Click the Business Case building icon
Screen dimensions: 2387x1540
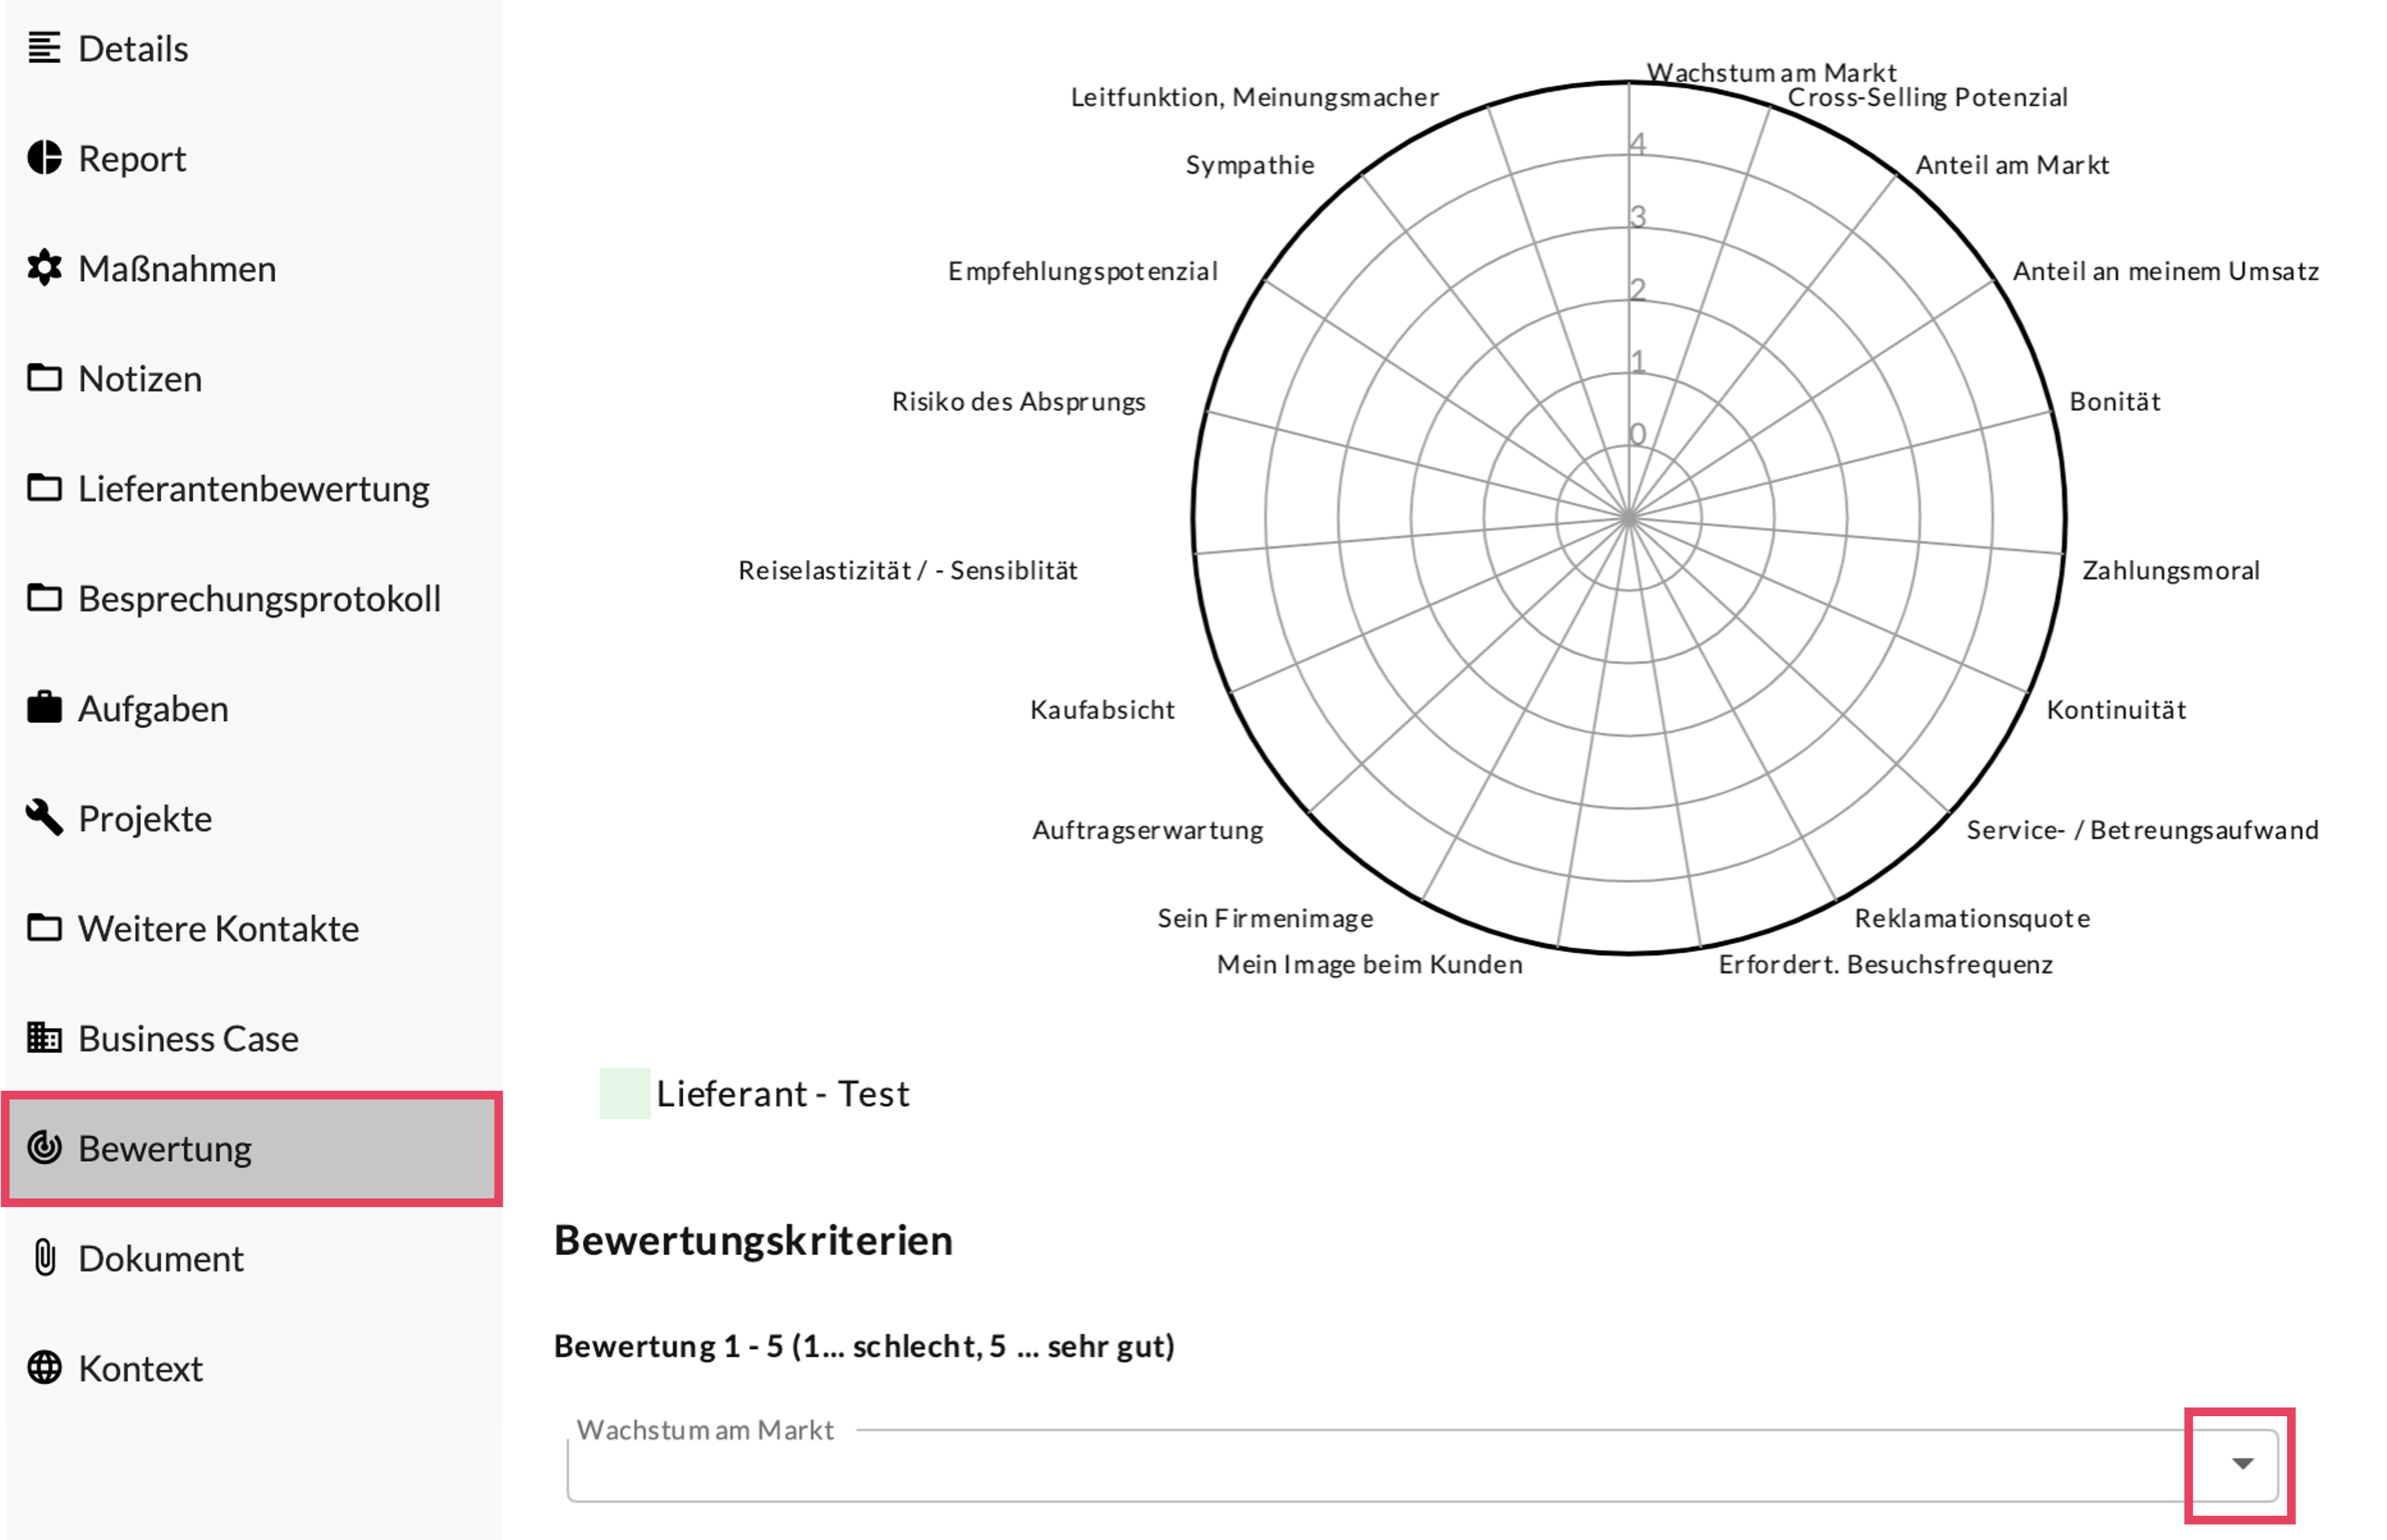click(44, 1038)
